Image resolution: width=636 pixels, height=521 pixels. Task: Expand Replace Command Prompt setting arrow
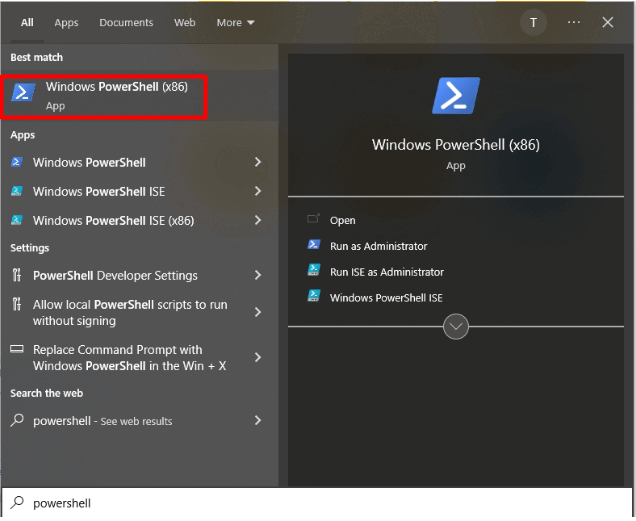(x=258, y=357)
